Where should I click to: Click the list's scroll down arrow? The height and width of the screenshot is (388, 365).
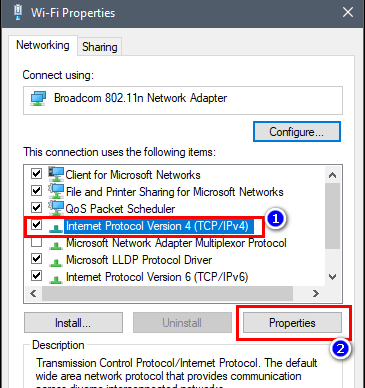332,277
